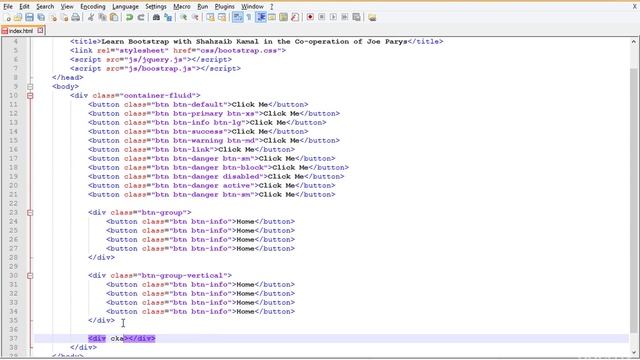This screenshot has width=640, height=360.
Task: Collapse the container-fluid div fold at line 10
Action: [x=30, y=96]
